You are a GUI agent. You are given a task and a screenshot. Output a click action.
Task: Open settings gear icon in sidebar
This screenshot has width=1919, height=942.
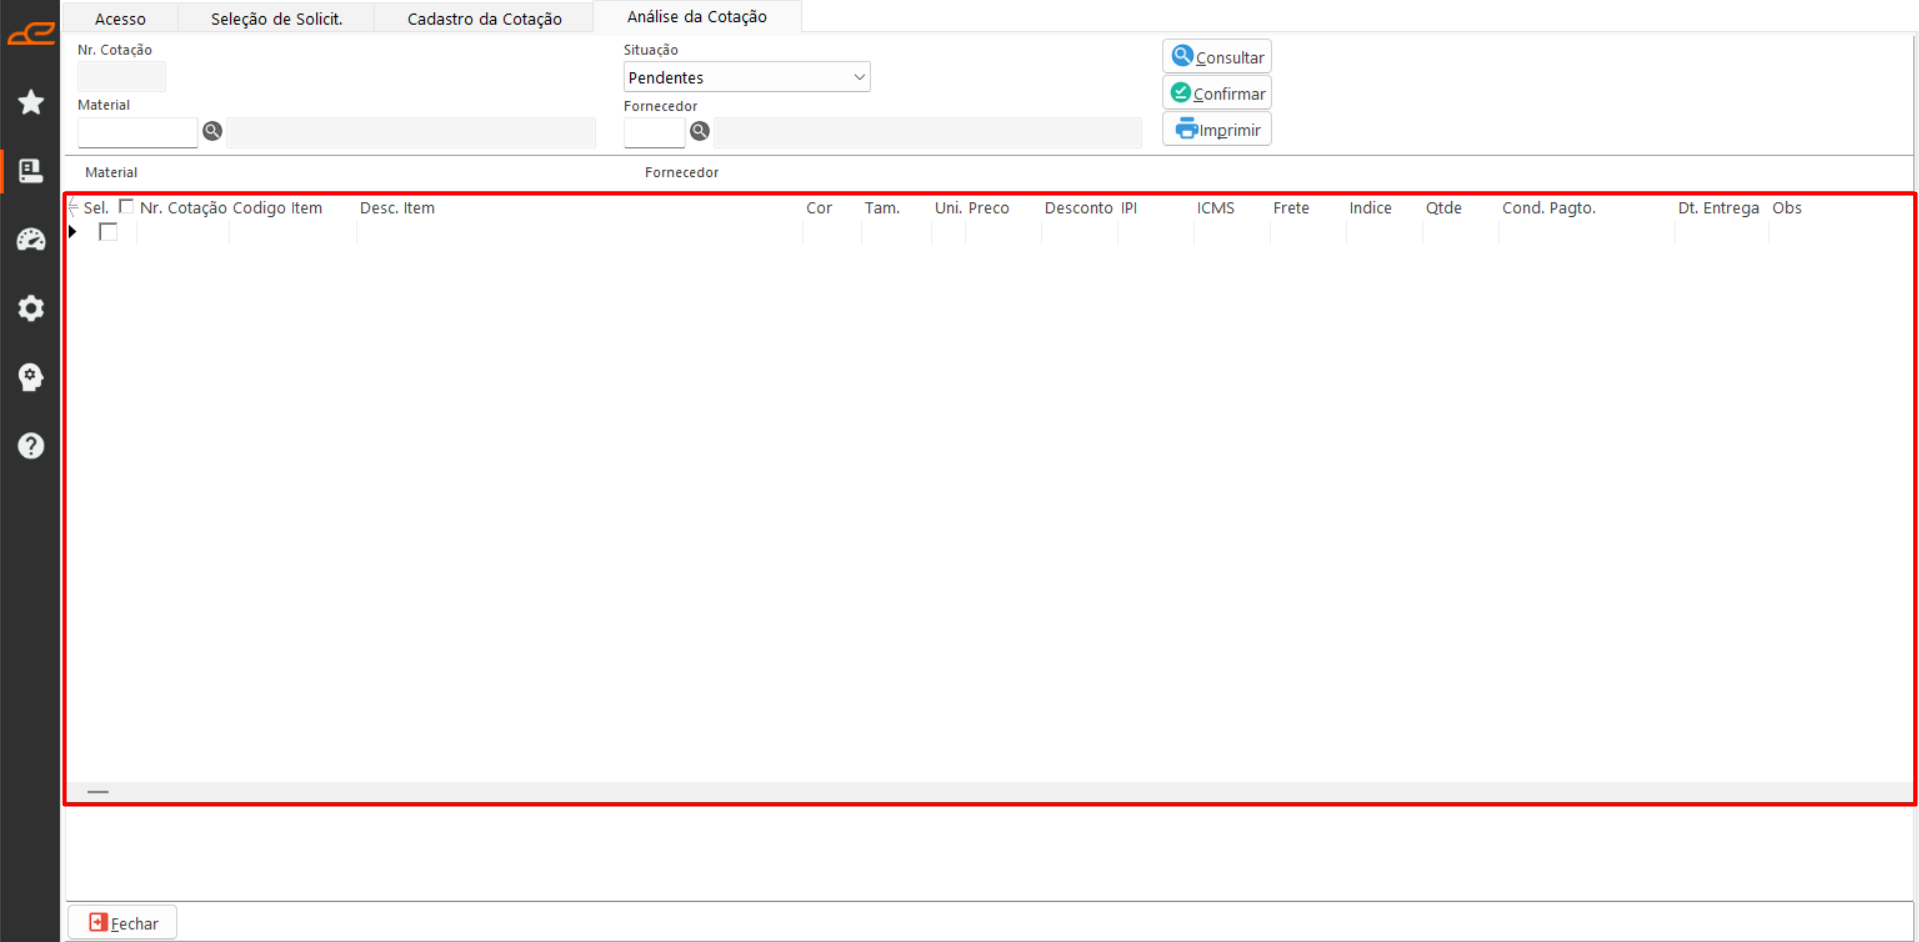click(31, 308)
